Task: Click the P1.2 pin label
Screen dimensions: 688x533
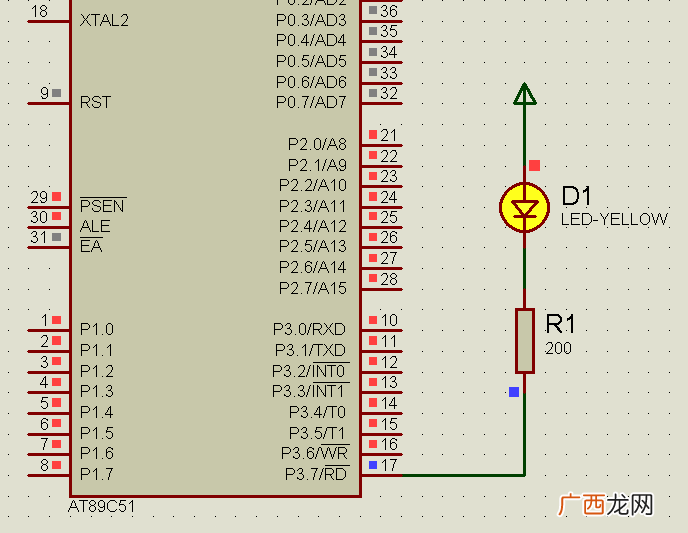Action: (x=97, y=371)
